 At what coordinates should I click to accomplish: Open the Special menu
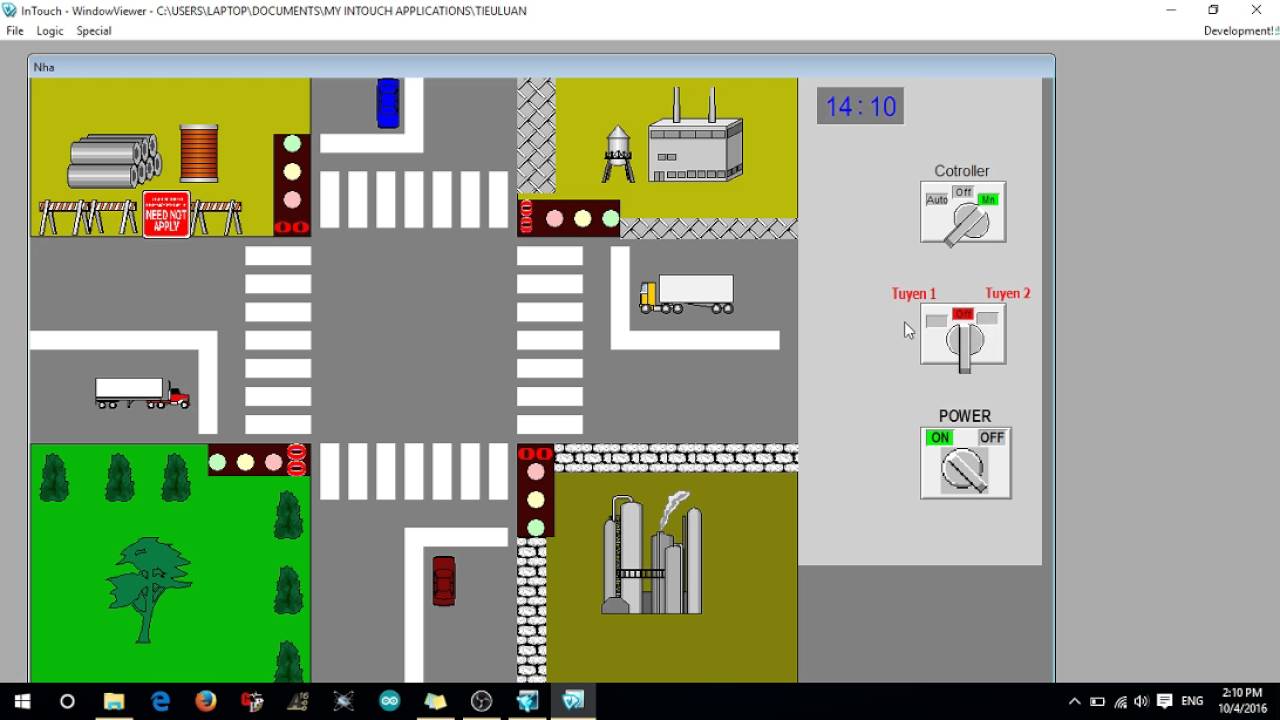(94, 31)
